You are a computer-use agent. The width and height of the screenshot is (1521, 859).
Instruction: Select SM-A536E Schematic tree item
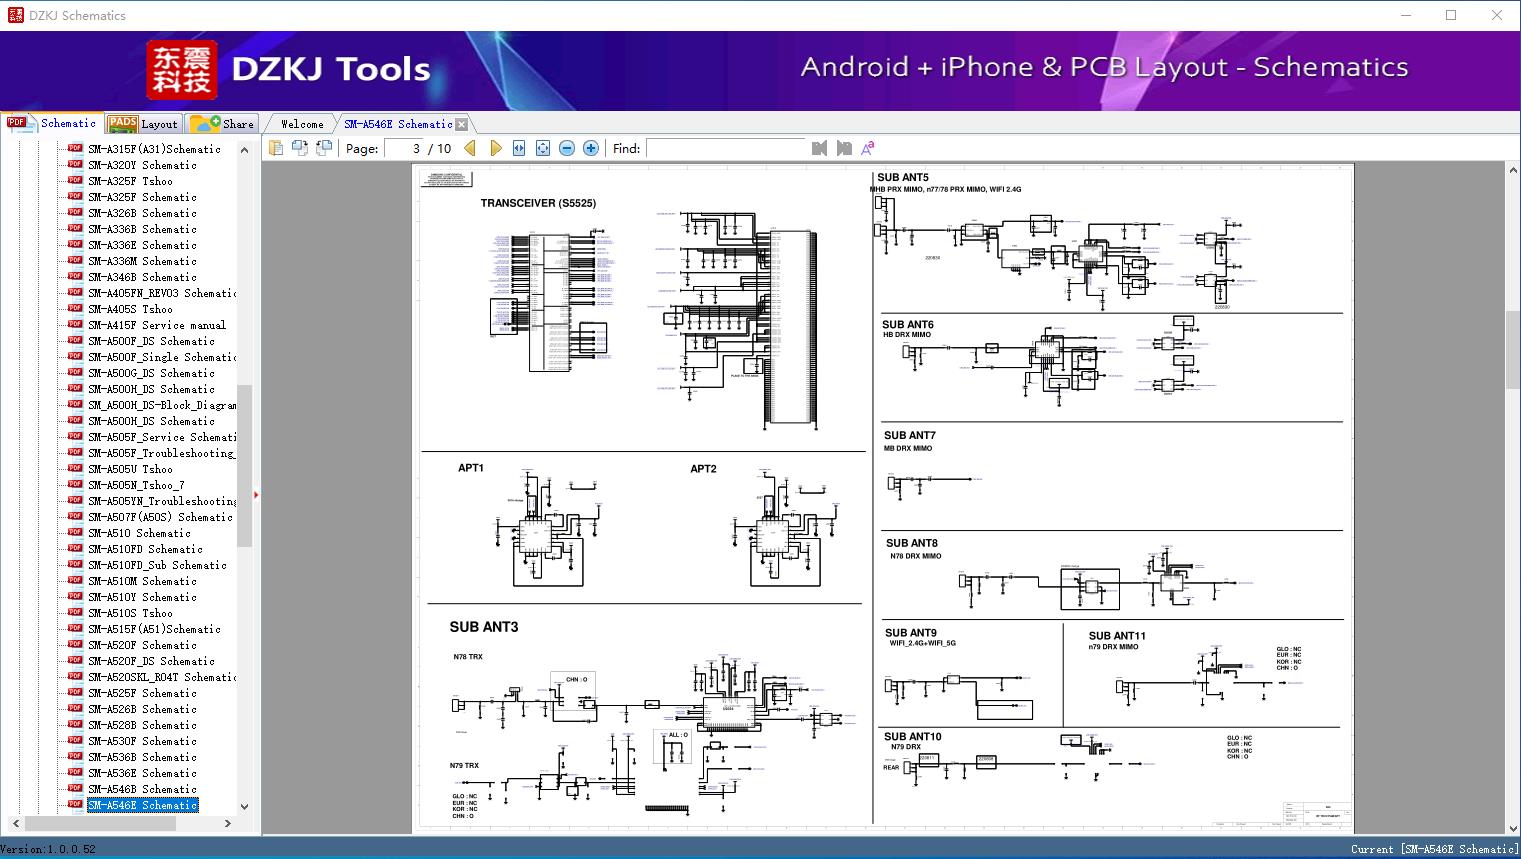click(x=142, y=773)
